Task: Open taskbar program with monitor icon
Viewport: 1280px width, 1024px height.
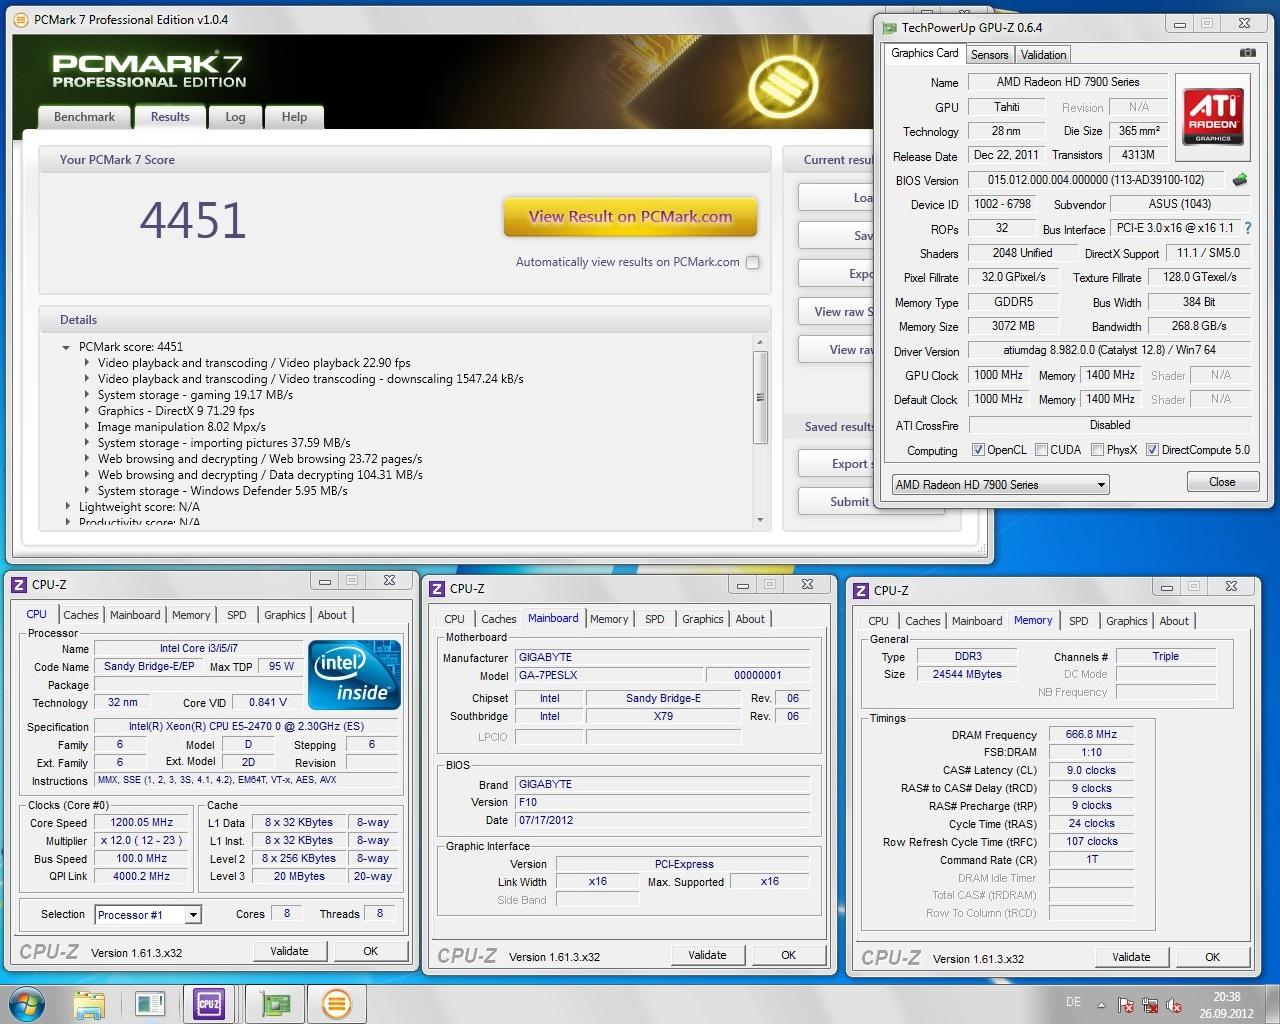Action: click(x=149, y=1003)
